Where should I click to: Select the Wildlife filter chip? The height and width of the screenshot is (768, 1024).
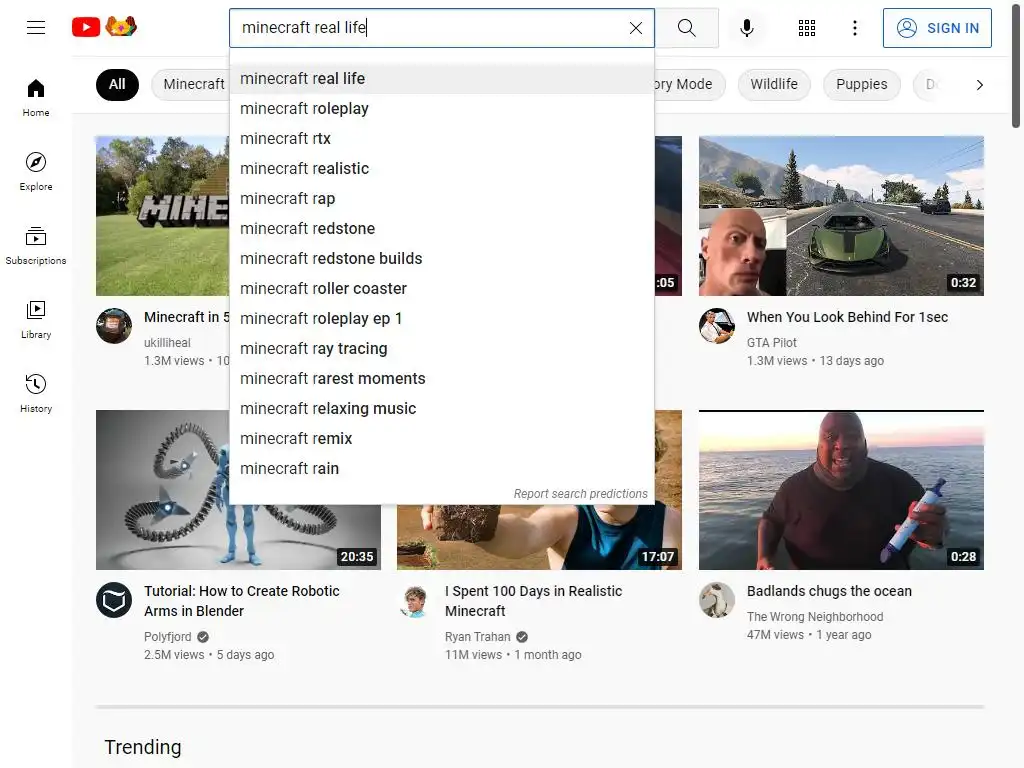coord(774,84)
